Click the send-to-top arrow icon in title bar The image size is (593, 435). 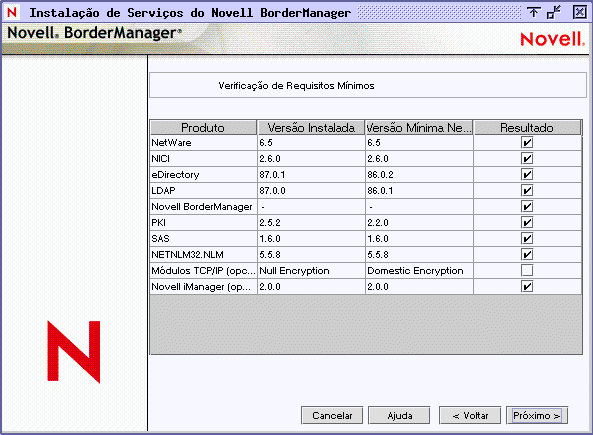[533, 12]
